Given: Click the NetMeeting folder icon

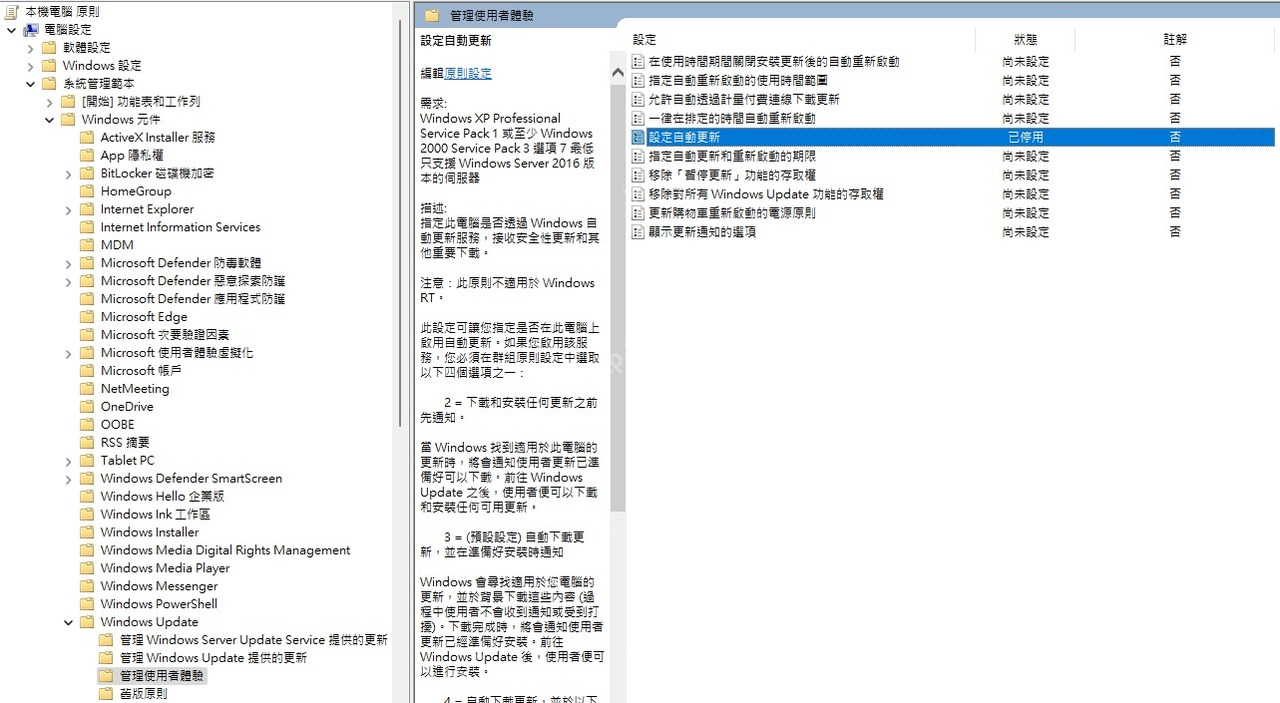Looking at the screenshot, I should [x=87, y=389].
